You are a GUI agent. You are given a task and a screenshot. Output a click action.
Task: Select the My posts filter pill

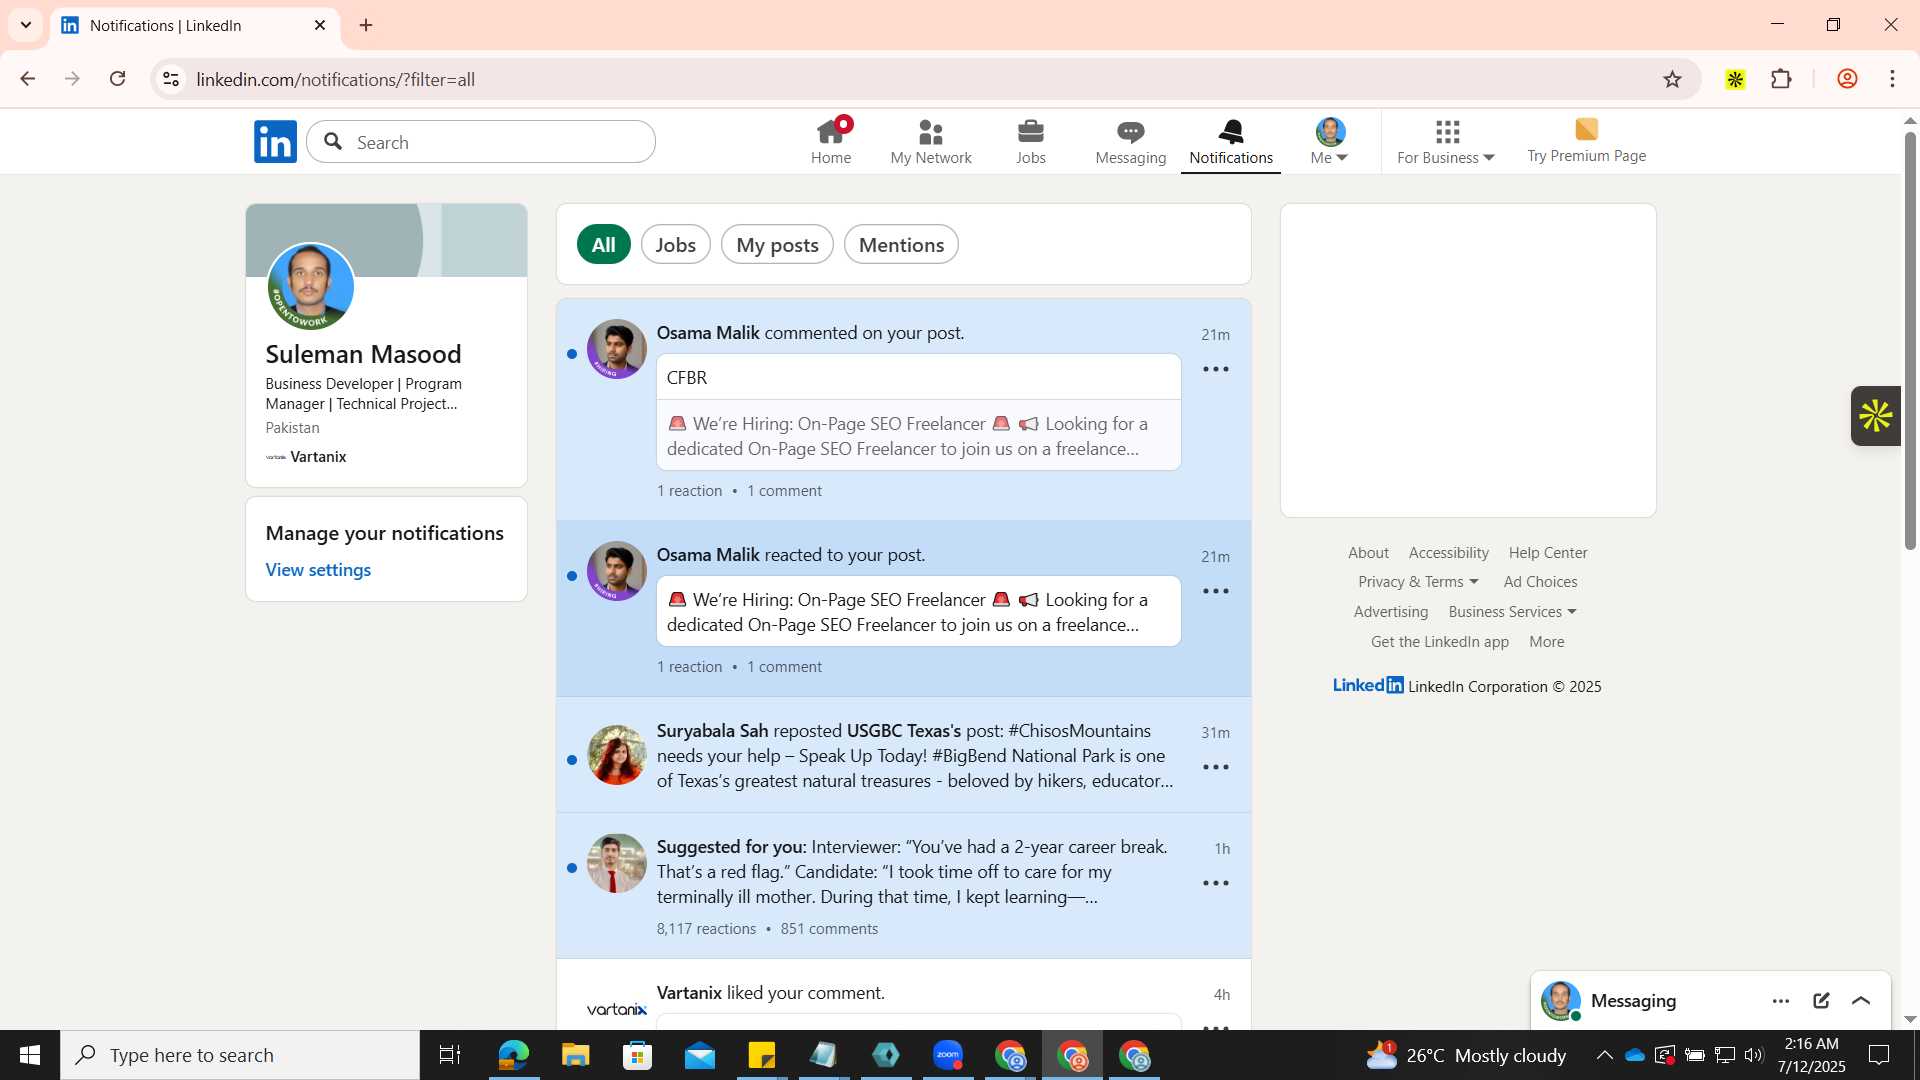coord(777,245)
